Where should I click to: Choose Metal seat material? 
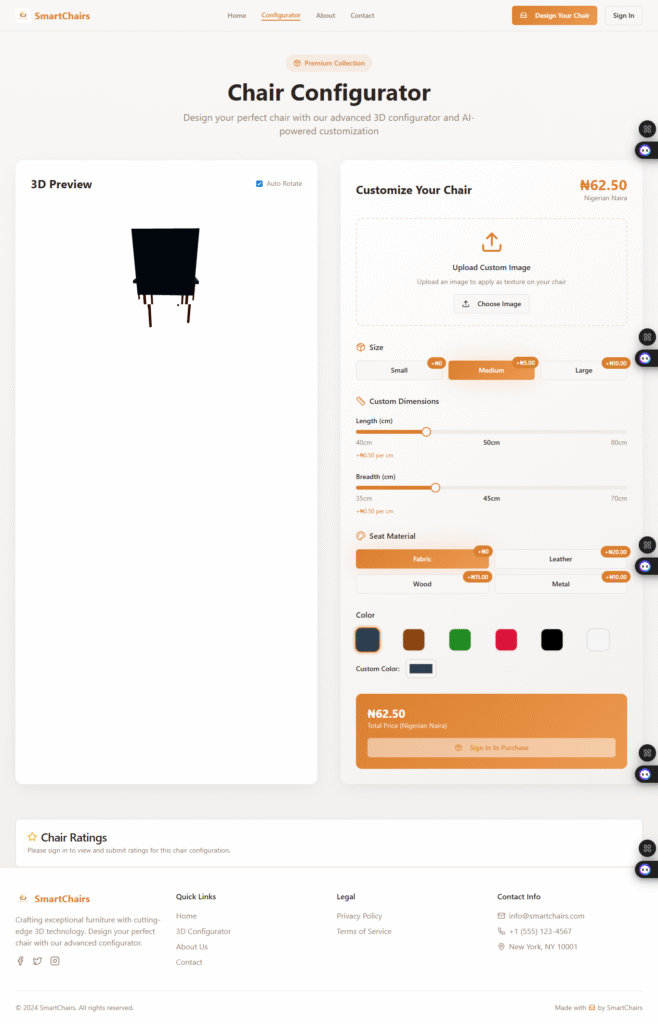click(x=561, y=584)
